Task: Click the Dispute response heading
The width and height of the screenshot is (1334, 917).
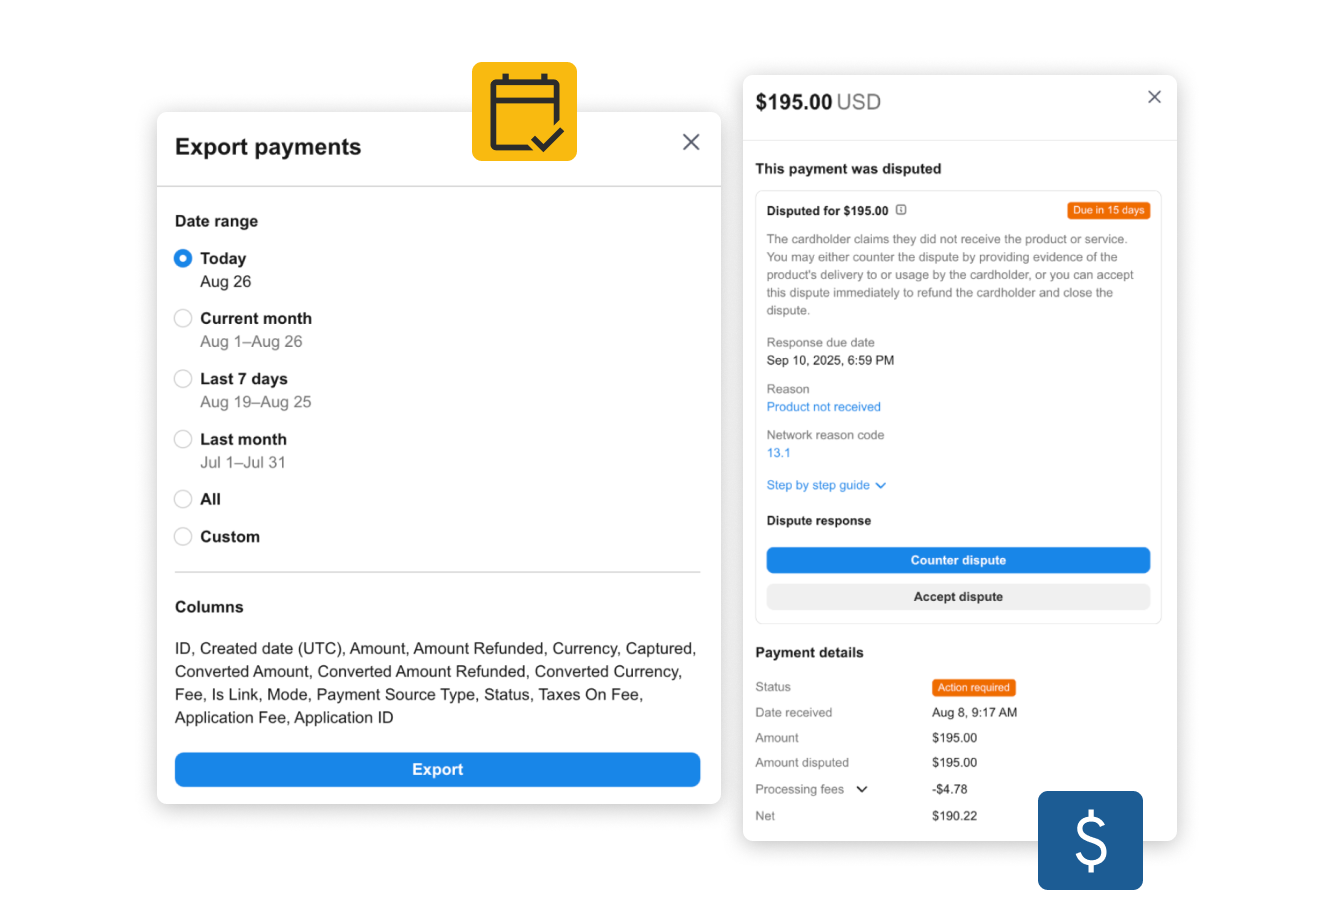Action: [818, 521]
